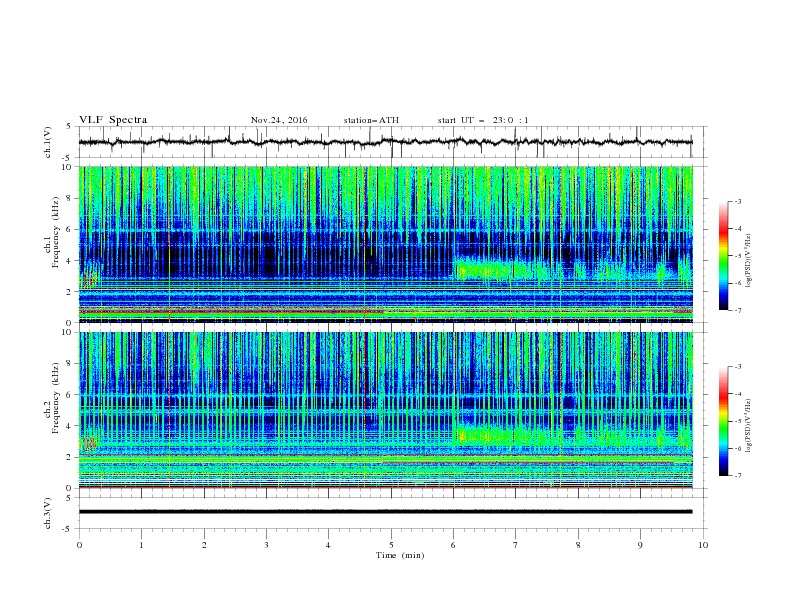Click the x-axis tick label "3"

[266, 545]
